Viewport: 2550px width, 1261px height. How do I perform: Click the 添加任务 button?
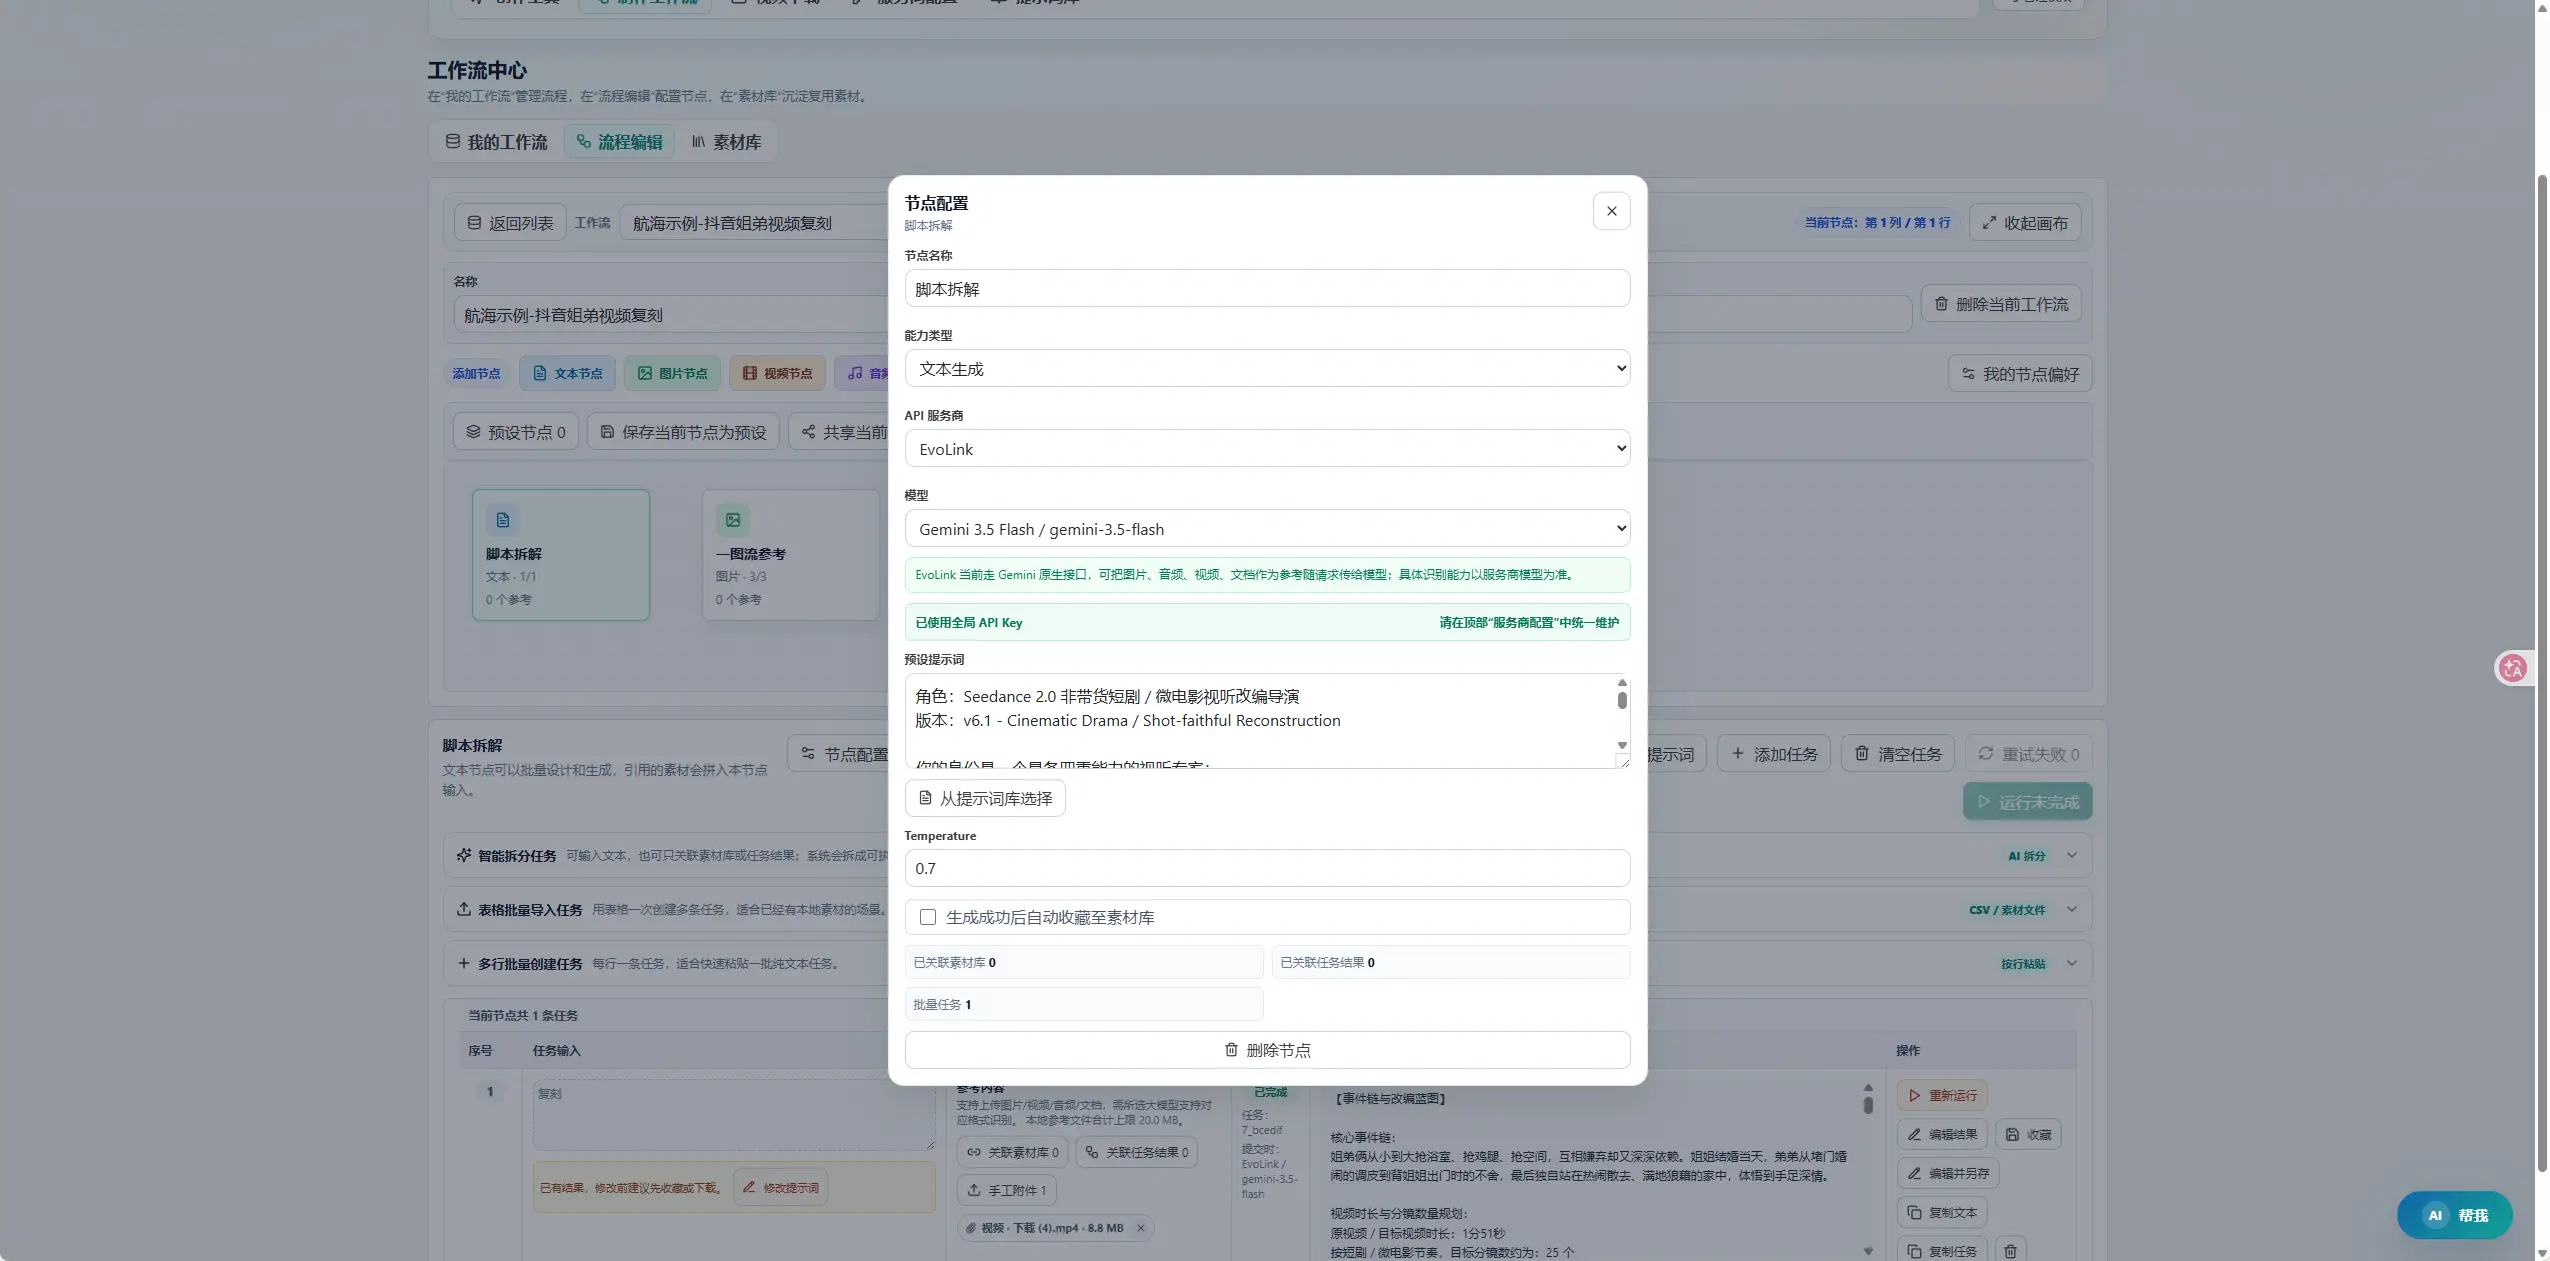pos(1774,754)
